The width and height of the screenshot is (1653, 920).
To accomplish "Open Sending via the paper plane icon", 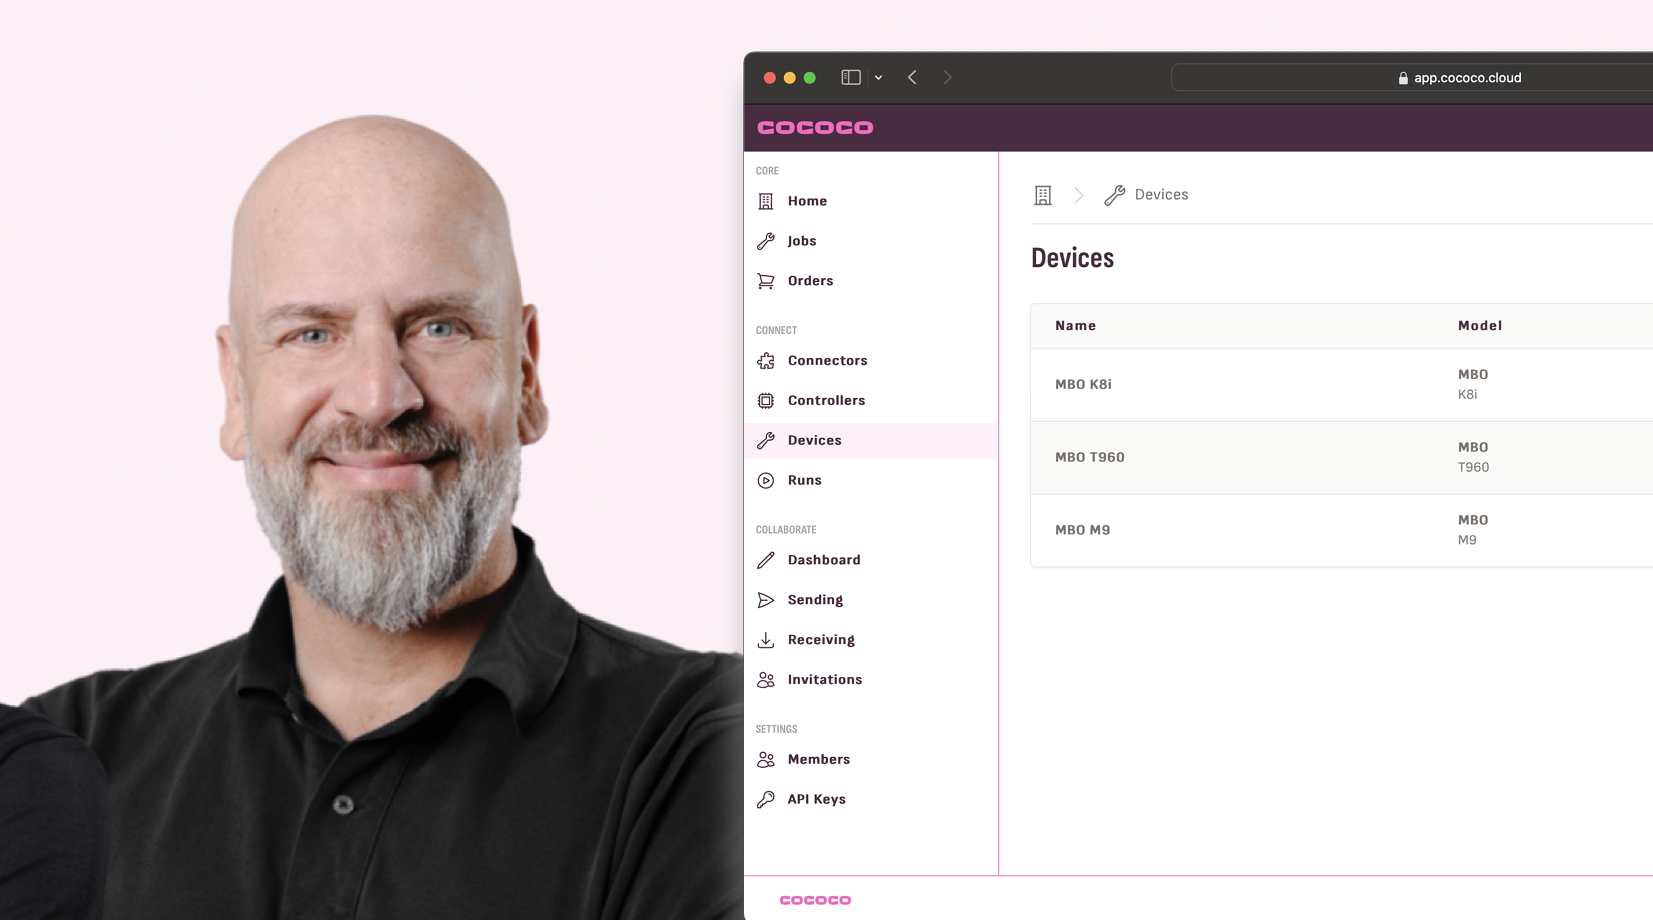I will [x=765, y=599].
